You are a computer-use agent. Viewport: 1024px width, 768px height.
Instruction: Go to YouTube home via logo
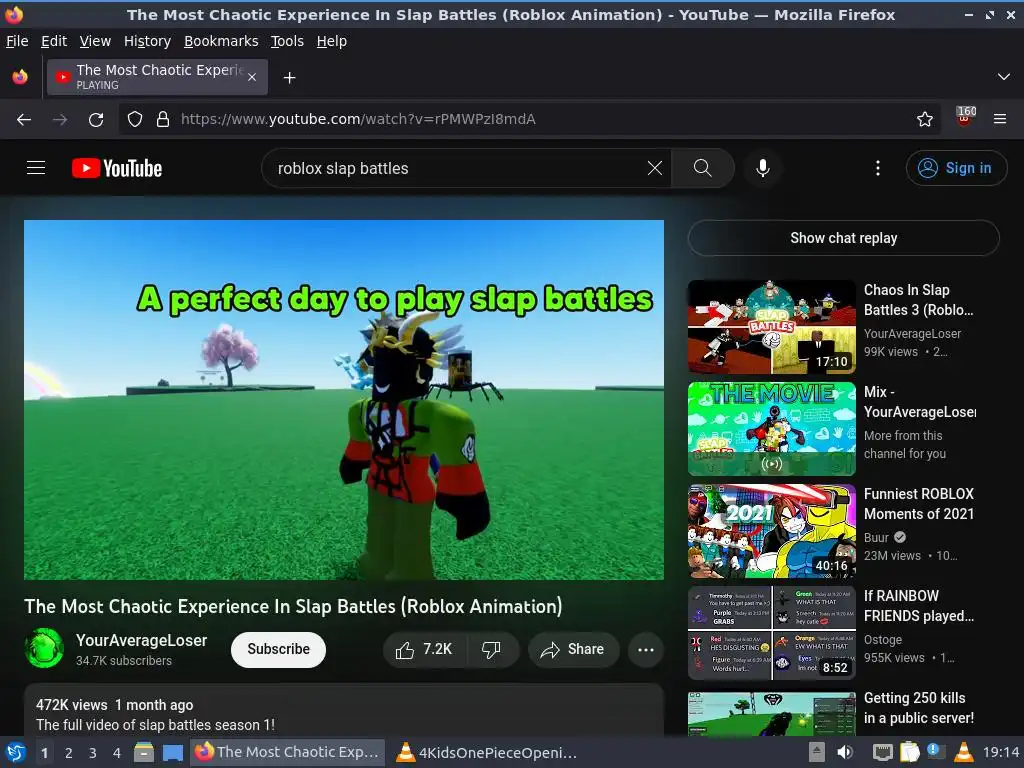(117, 168)
